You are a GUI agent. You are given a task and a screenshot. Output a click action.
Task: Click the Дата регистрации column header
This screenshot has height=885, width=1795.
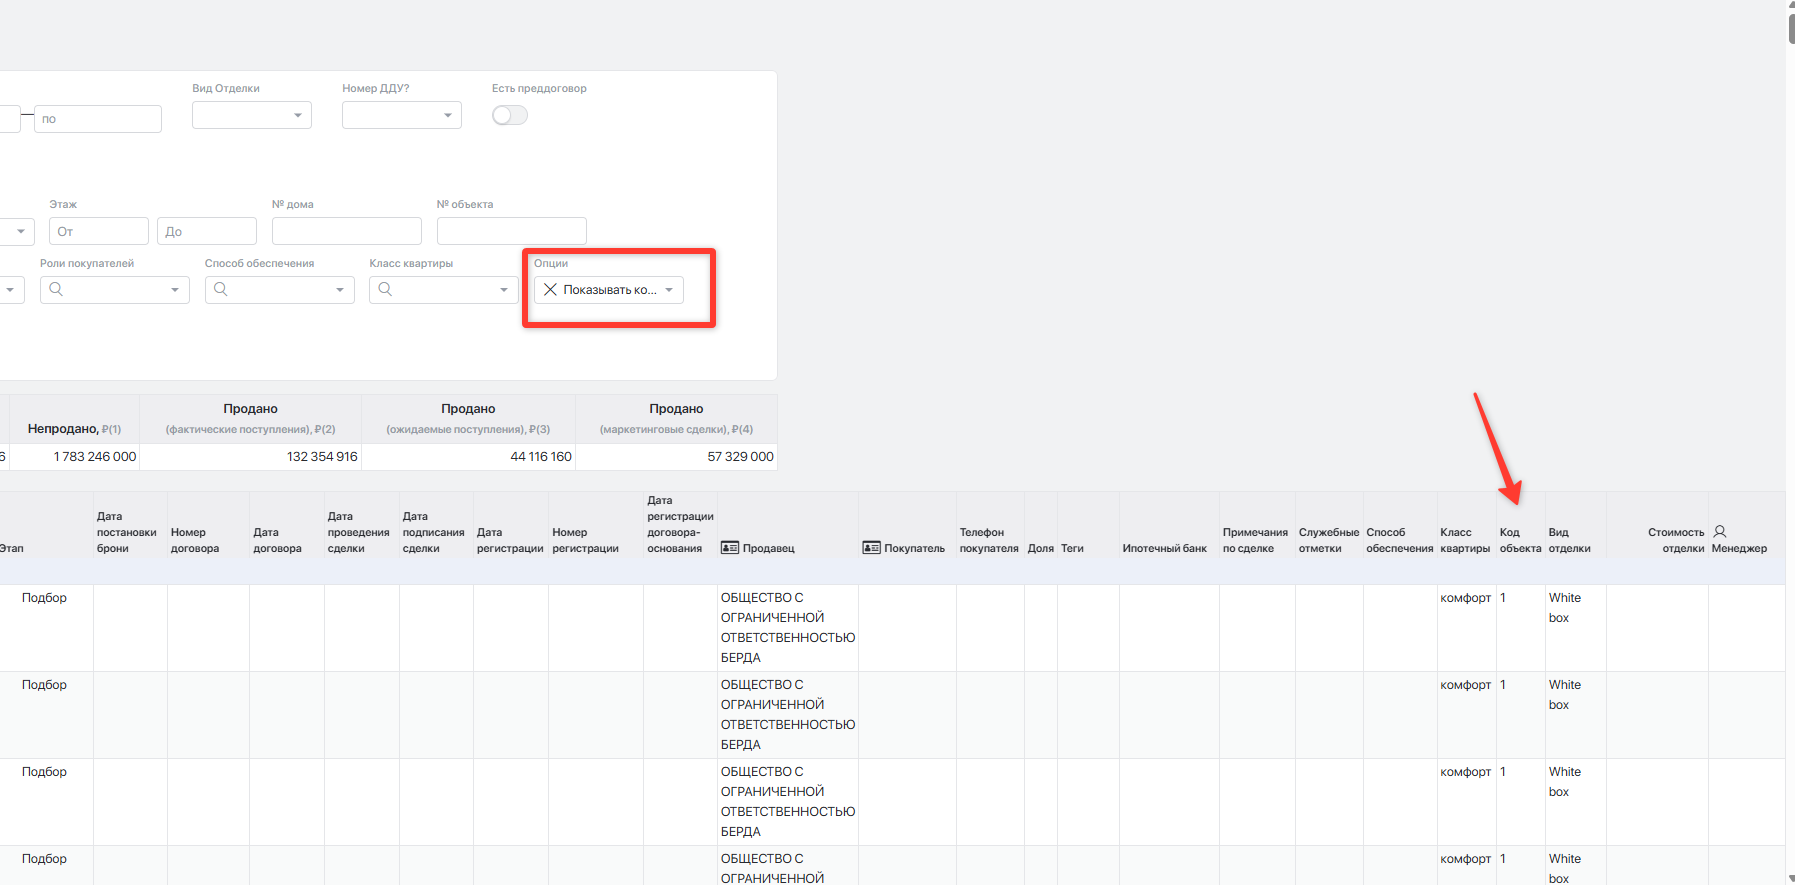(x=510, y=540)
